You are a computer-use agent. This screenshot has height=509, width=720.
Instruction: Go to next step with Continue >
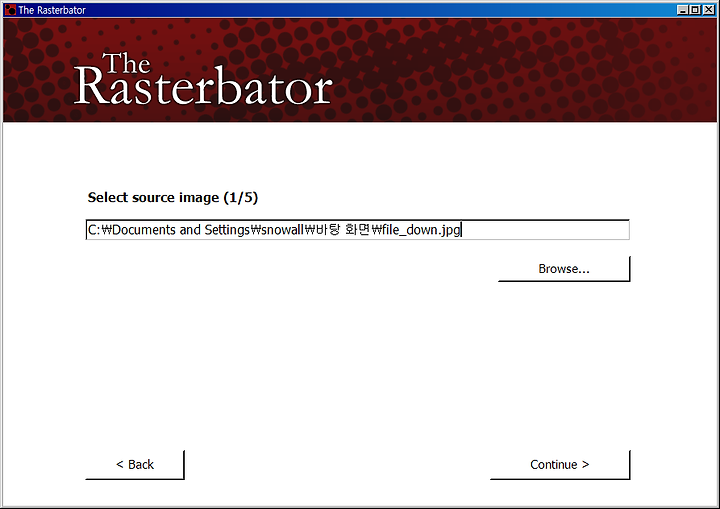[x=560, y=465]
